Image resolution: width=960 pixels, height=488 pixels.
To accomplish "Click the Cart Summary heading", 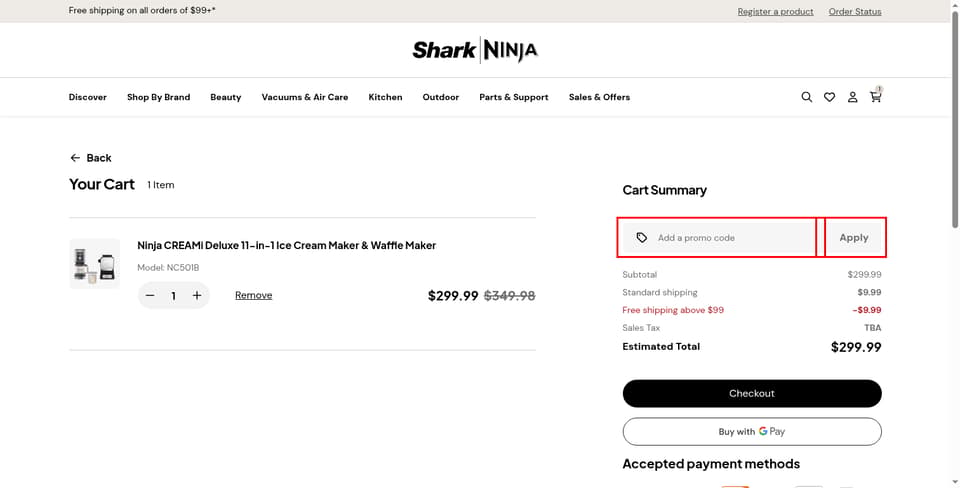I will pyautogui.click(x=664, y=190).
